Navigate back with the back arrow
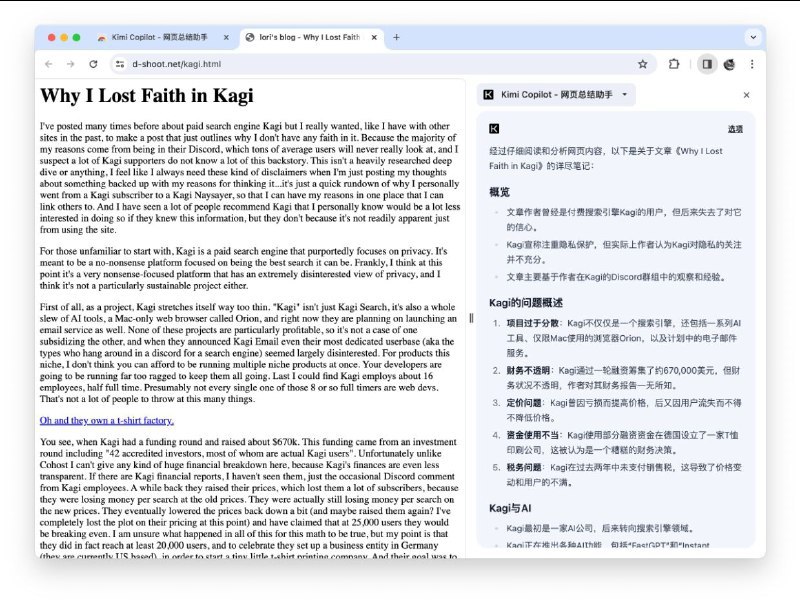 (x=49, y=63)
